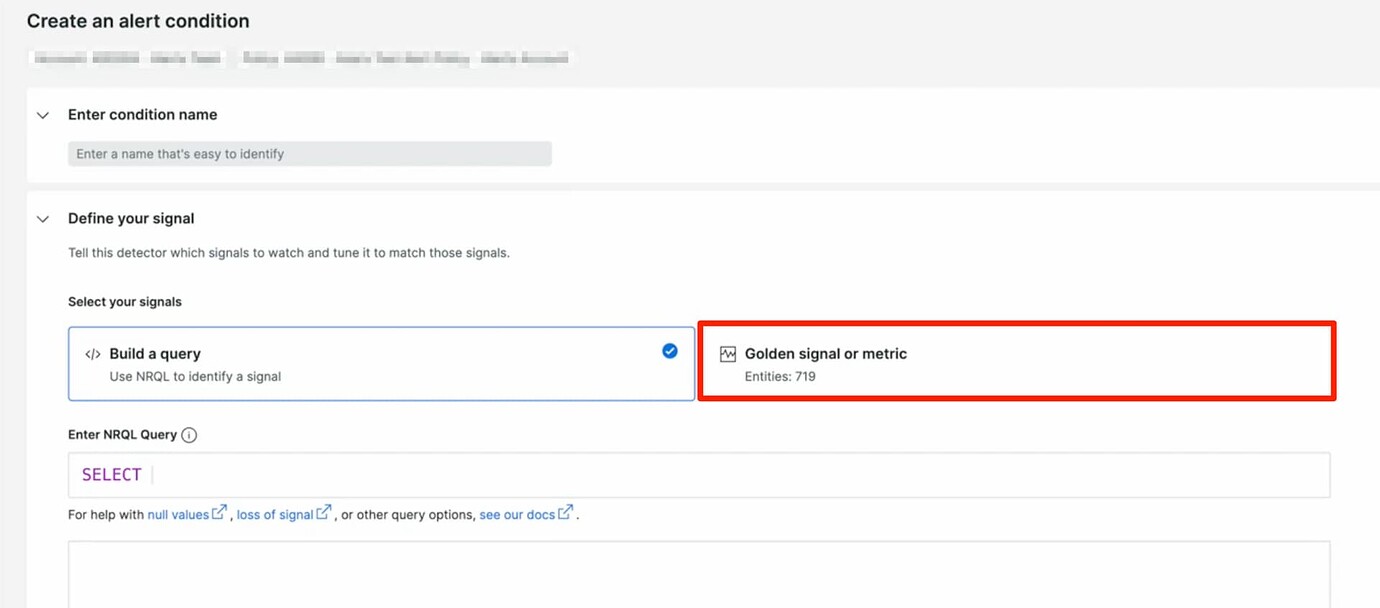1380x608 pixels.
Task: Click the code brackets icon on Build a query
Action: click(x=93, y=354)
